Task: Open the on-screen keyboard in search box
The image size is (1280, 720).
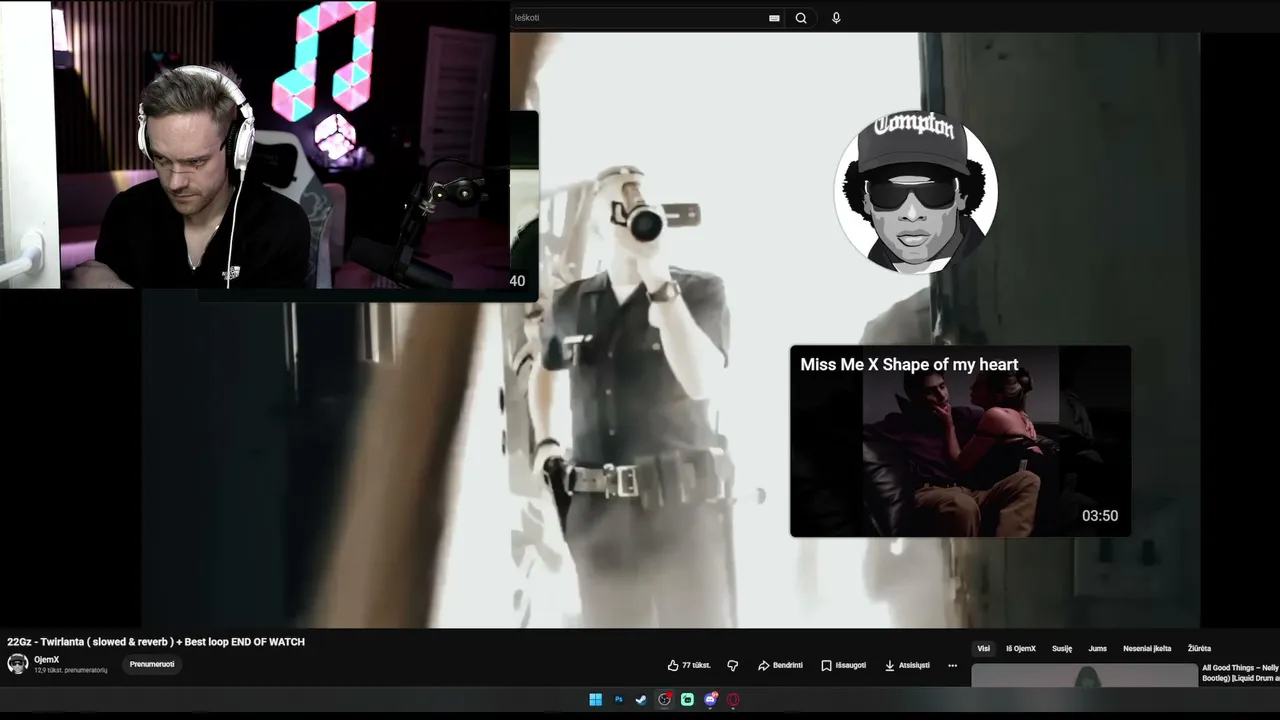Action: [774, 18]
